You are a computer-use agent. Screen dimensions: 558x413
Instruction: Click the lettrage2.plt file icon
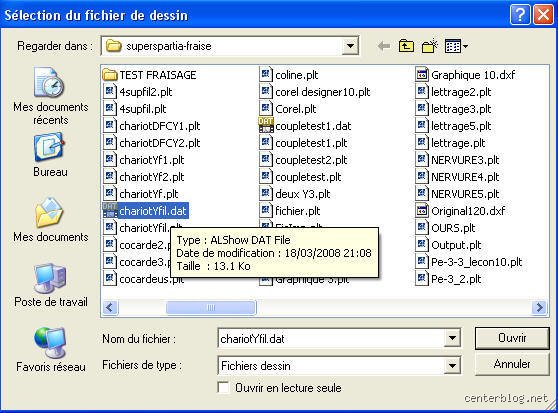coord(422,91)
